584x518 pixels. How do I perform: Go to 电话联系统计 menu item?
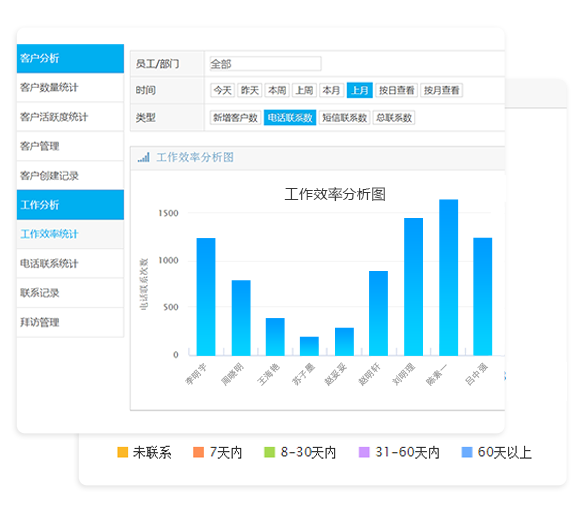(70, 263)
